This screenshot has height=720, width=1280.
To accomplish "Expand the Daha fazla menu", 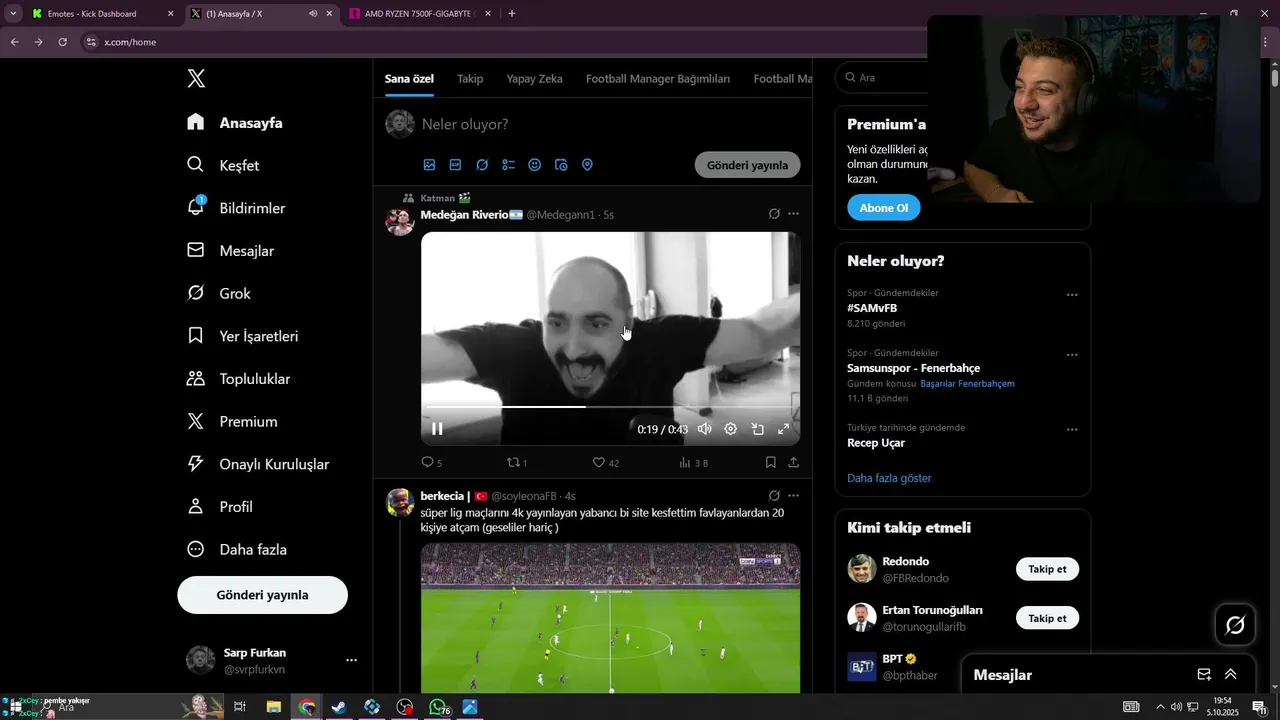I will (237, 549).
